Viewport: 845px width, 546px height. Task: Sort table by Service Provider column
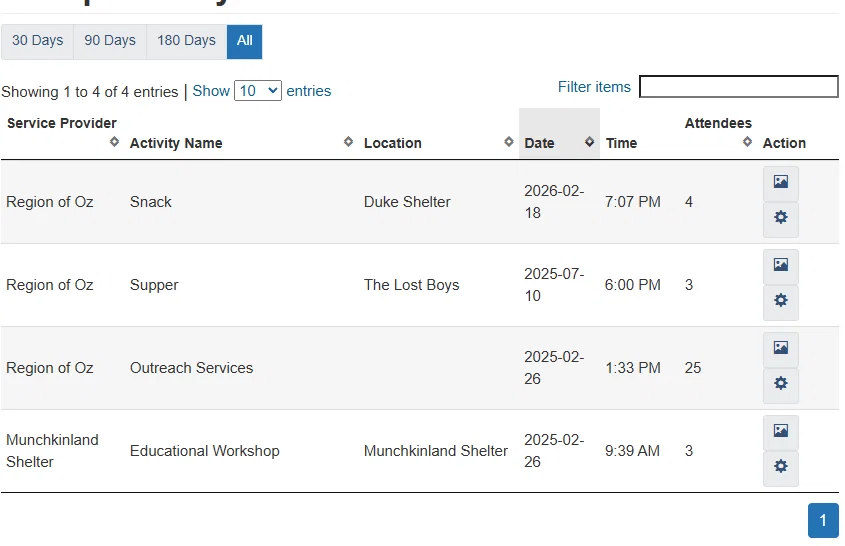62,133
